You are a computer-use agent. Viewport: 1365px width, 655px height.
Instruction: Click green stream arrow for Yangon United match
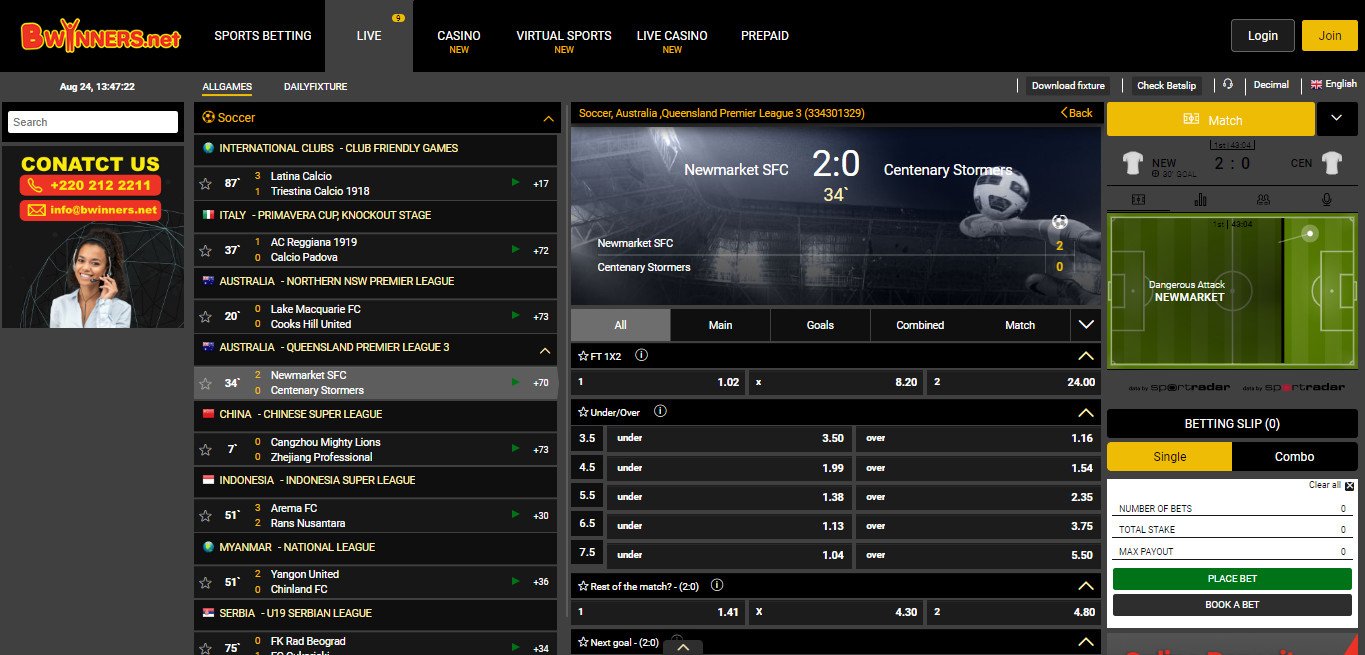point(515,581)
